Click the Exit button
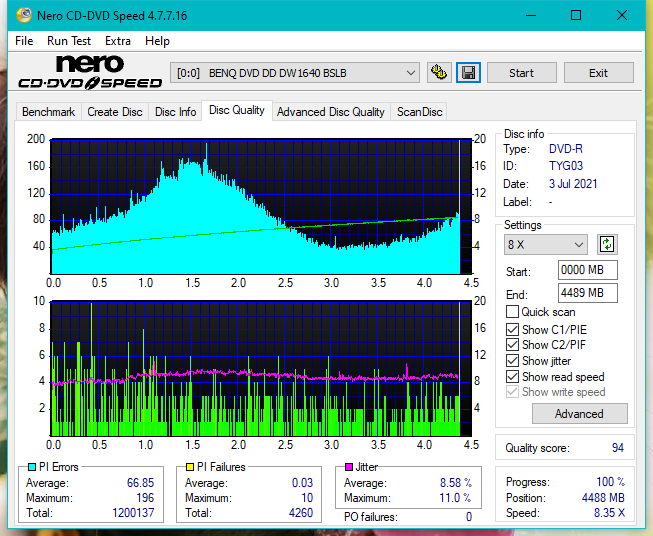653x536 pixels. pyautogui.click(x=598, y=73)
